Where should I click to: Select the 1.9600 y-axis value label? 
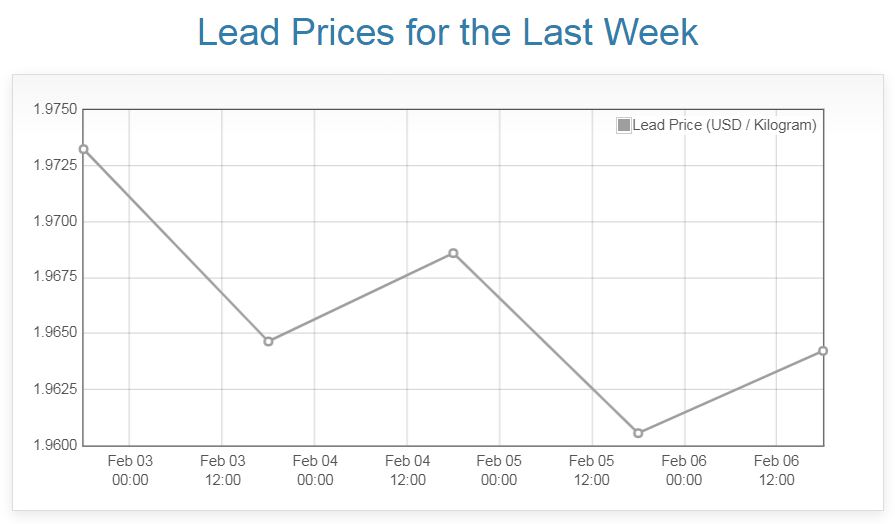coord(56,445)
